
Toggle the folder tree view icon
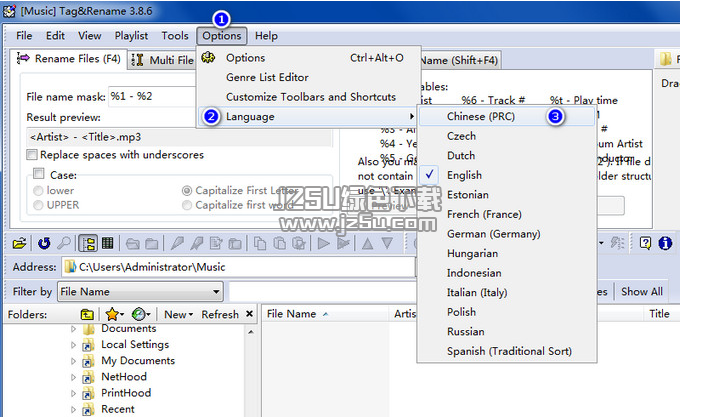pyautogui.click(x=88, y=243)
